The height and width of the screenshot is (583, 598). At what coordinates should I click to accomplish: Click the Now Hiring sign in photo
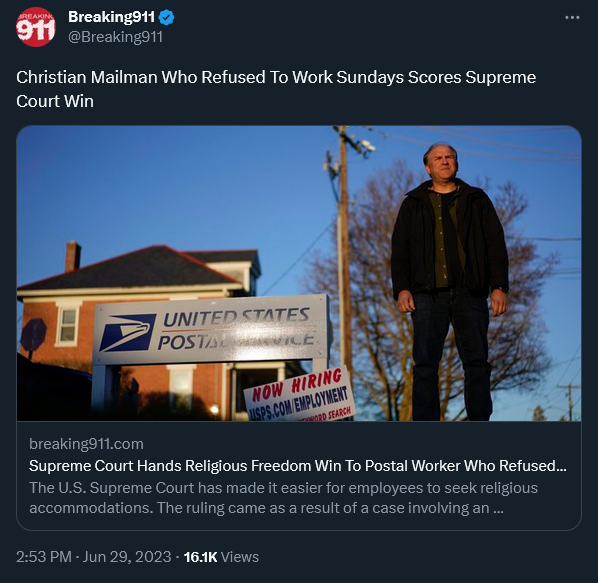300,395
